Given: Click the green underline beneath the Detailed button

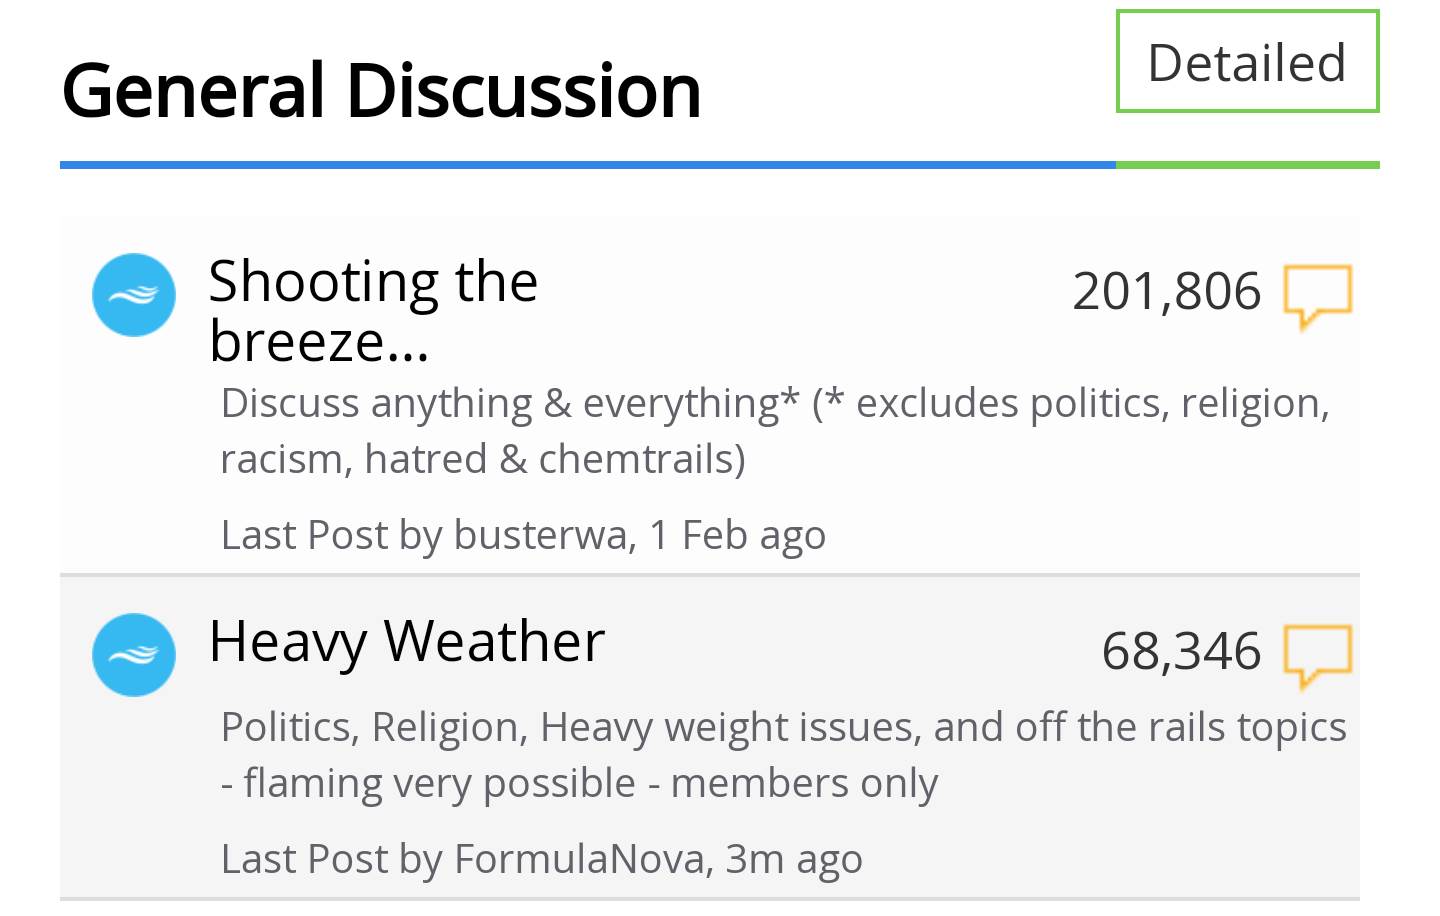Looking at the screenshot, I should click(1247, 165).
